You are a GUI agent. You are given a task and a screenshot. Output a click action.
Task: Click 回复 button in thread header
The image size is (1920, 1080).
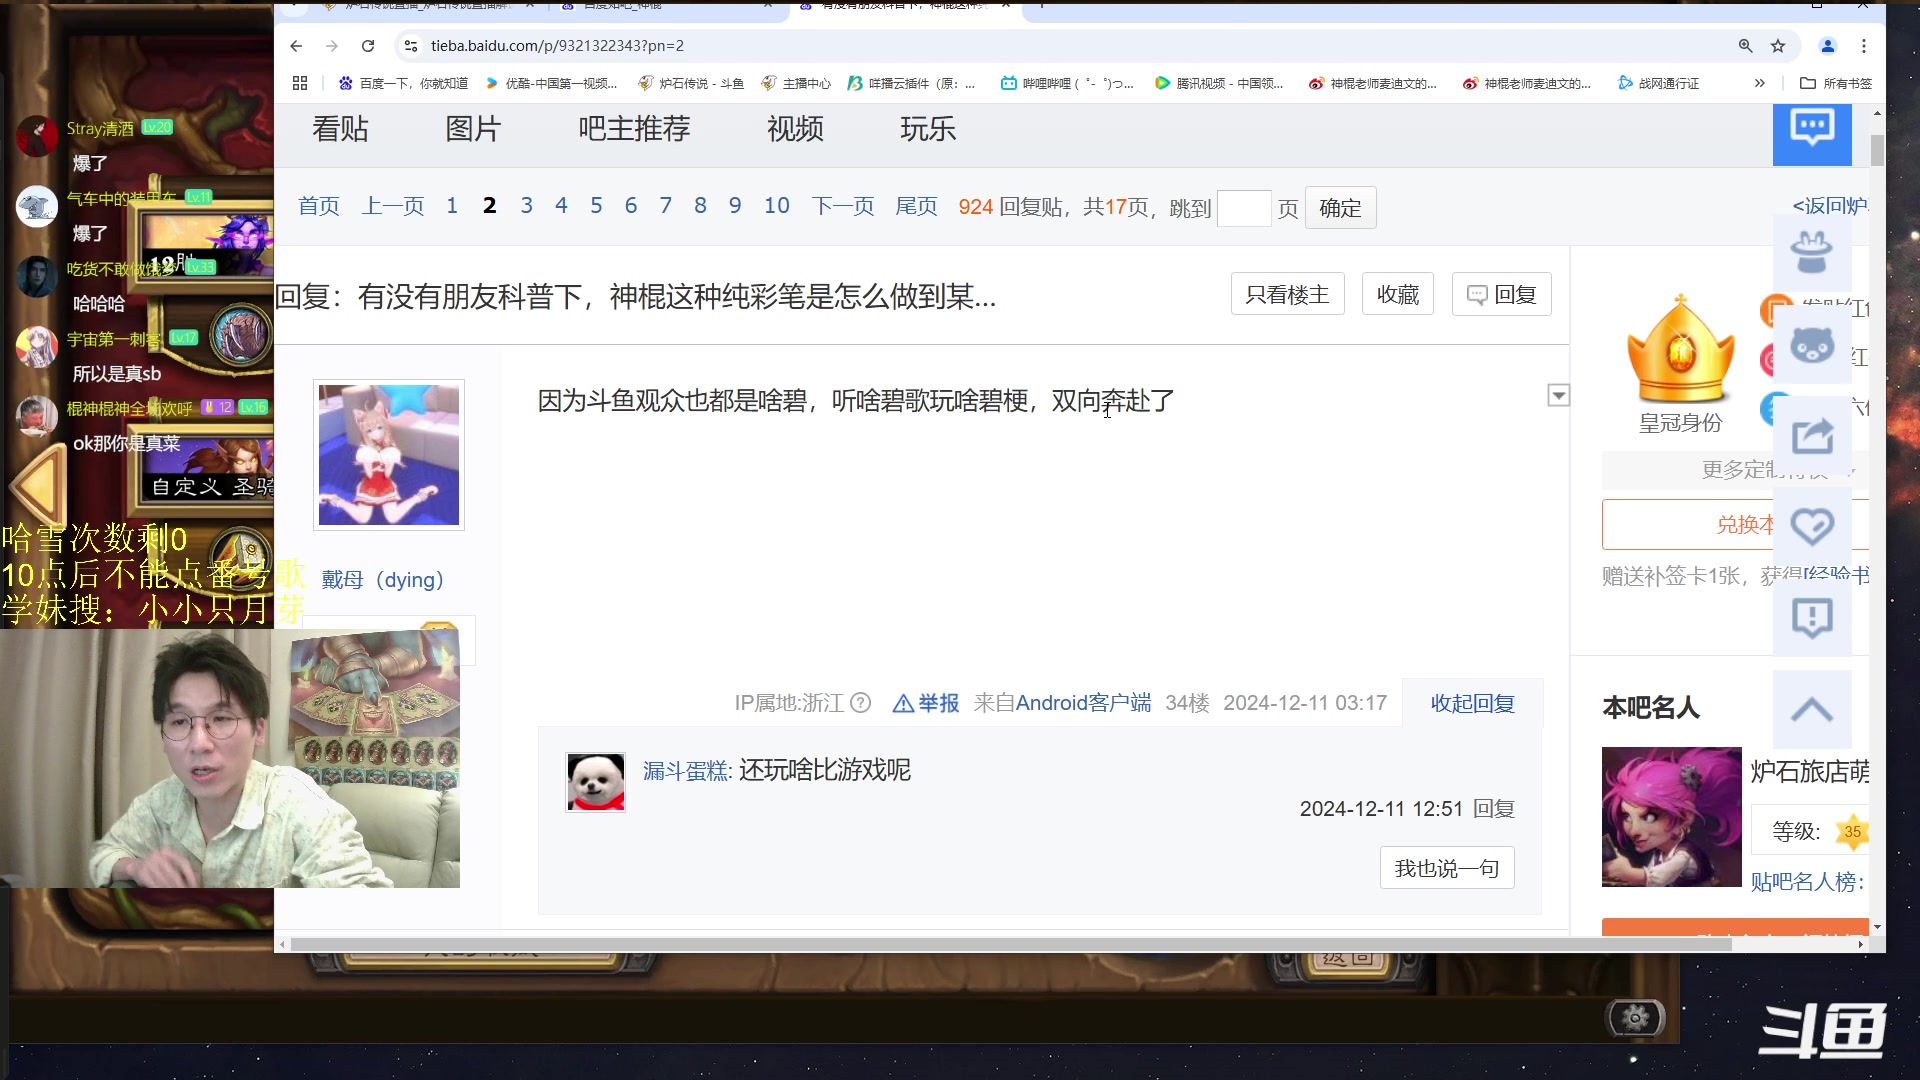(1501, 295)
